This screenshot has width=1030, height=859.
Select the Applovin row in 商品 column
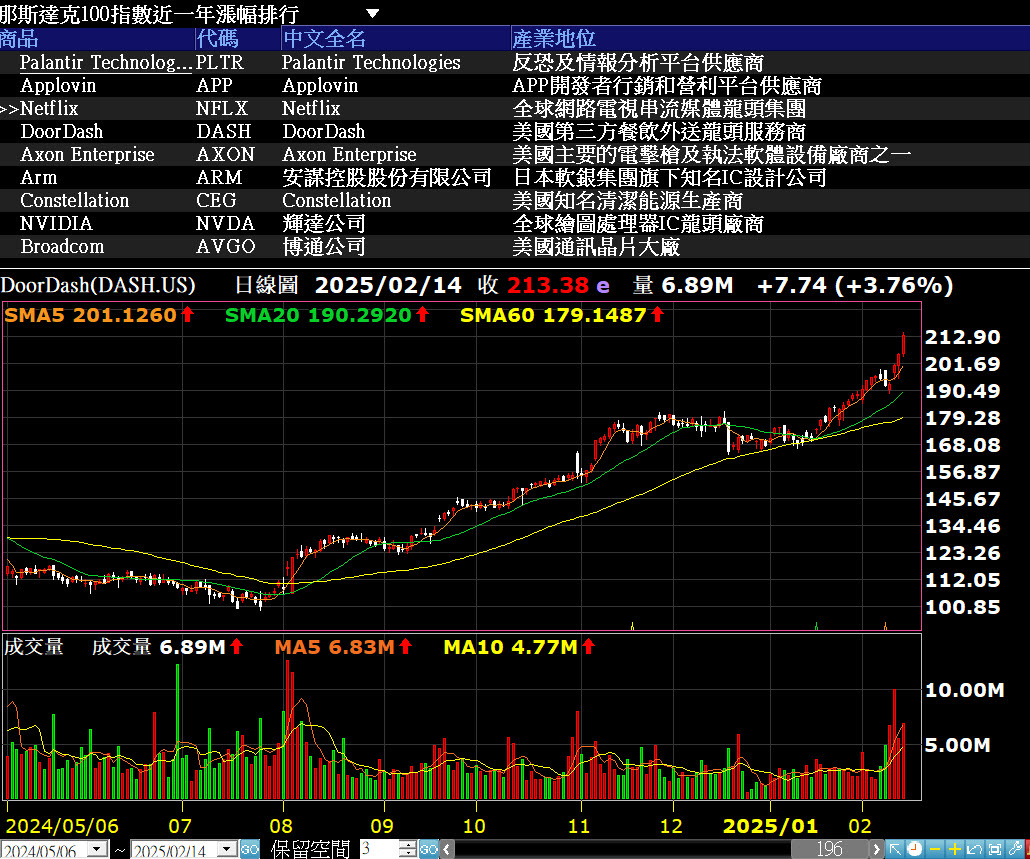58,85
